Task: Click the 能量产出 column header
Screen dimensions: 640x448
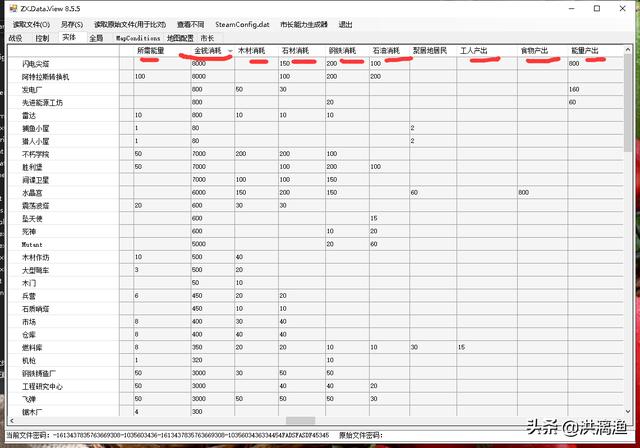Action: (x=585, y=50)
